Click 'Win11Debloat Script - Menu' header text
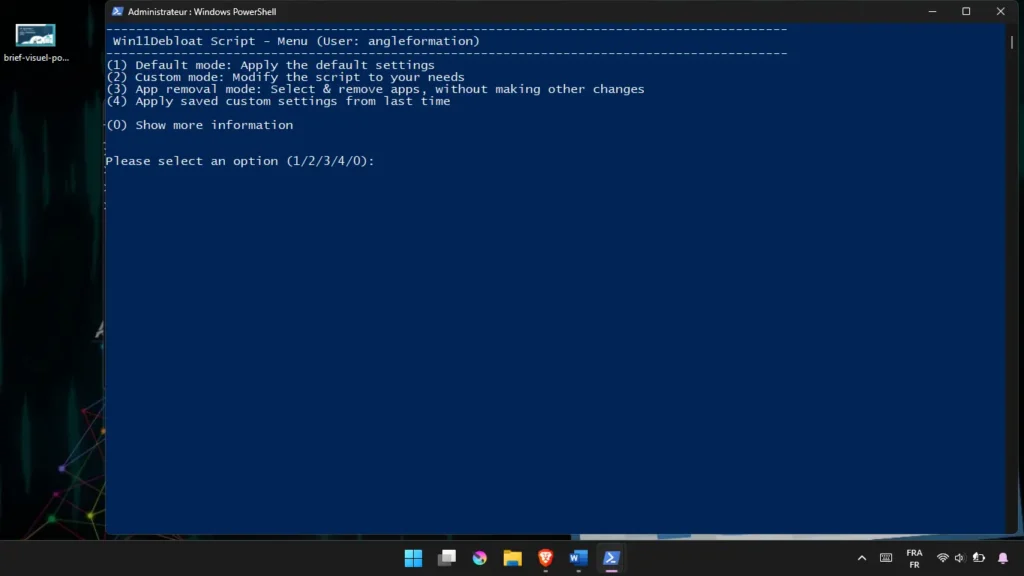Screen dimensions: 1024x576 296,41
